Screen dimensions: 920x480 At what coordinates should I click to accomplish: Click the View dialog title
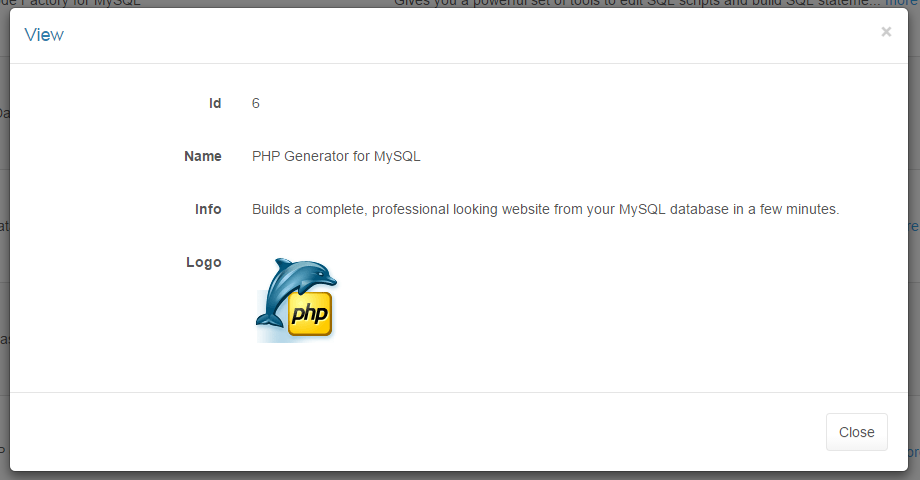[x=44, y=35]
